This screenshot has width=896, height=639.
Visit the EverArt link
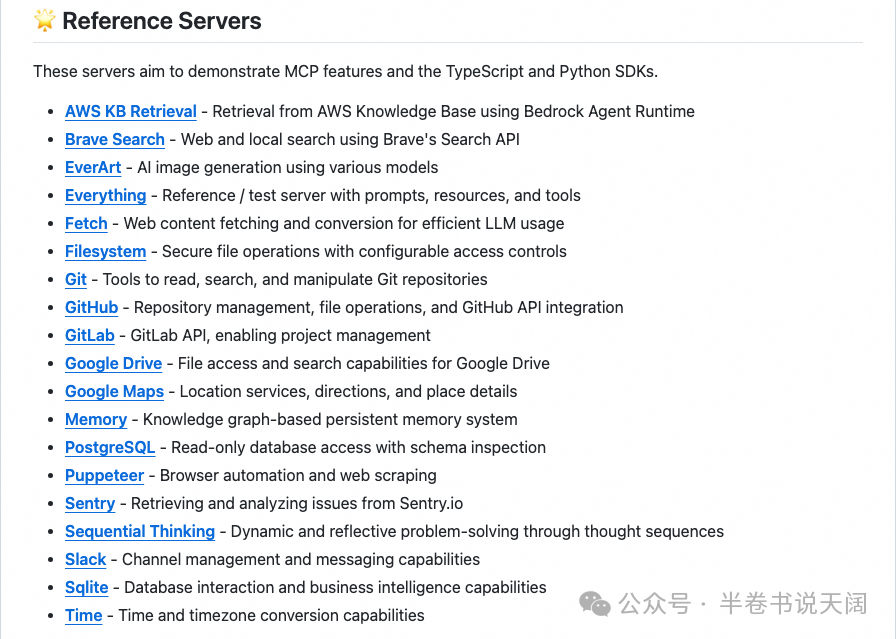tap(93, 168)
